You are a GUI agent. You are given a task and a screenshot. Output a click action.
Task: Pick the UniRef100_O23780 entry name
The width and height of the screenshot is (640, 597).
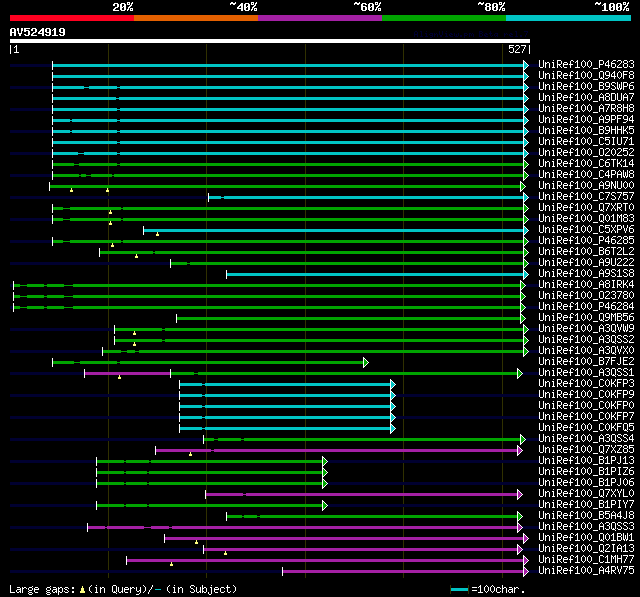[x=586, y=295]
